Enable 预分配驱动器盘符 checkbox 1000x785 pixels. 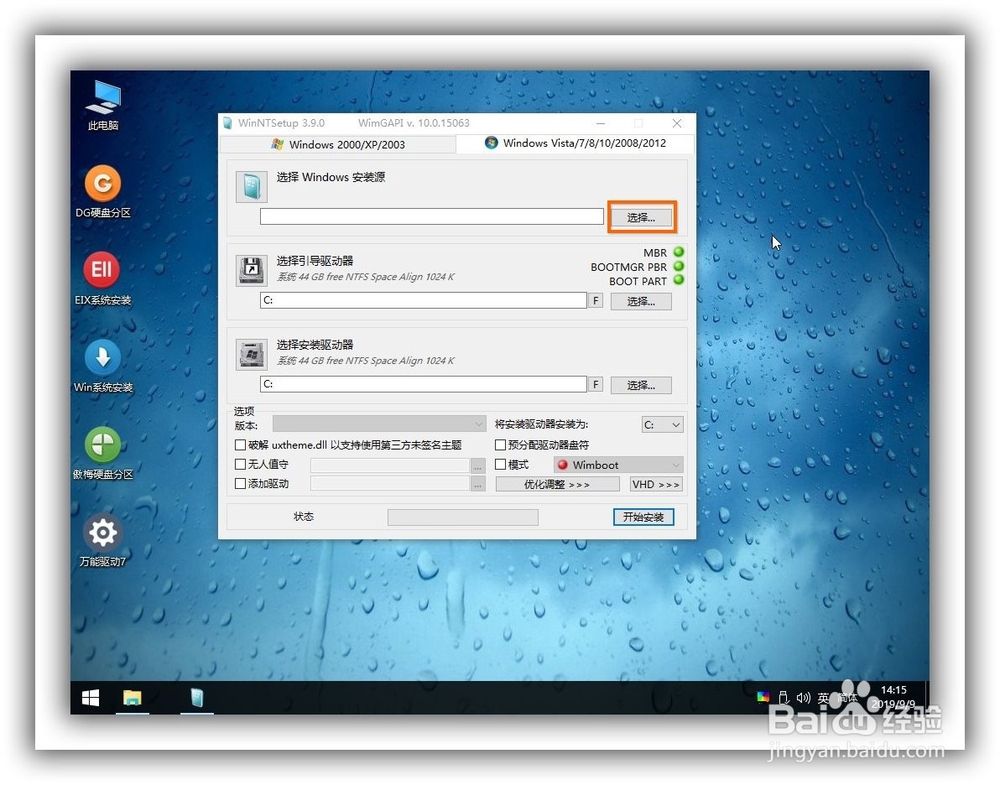[501, 445]
